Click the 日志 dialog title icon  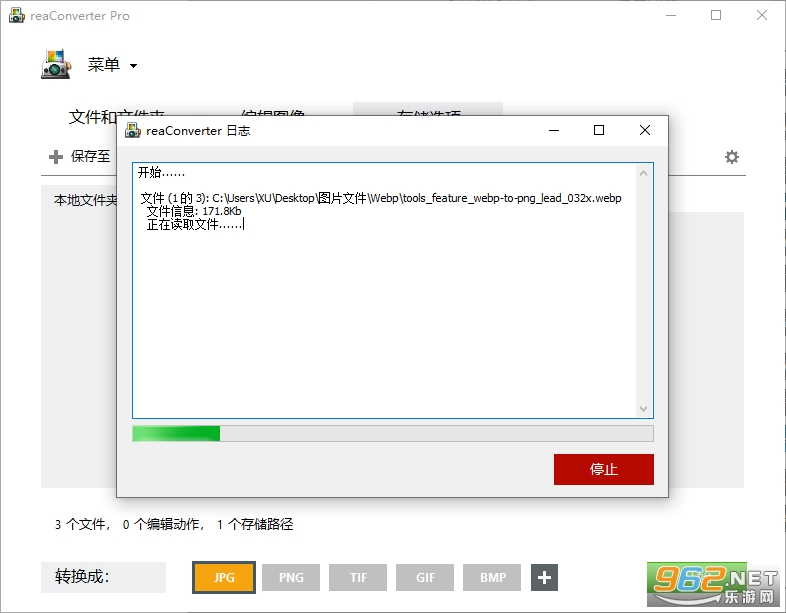132,130
